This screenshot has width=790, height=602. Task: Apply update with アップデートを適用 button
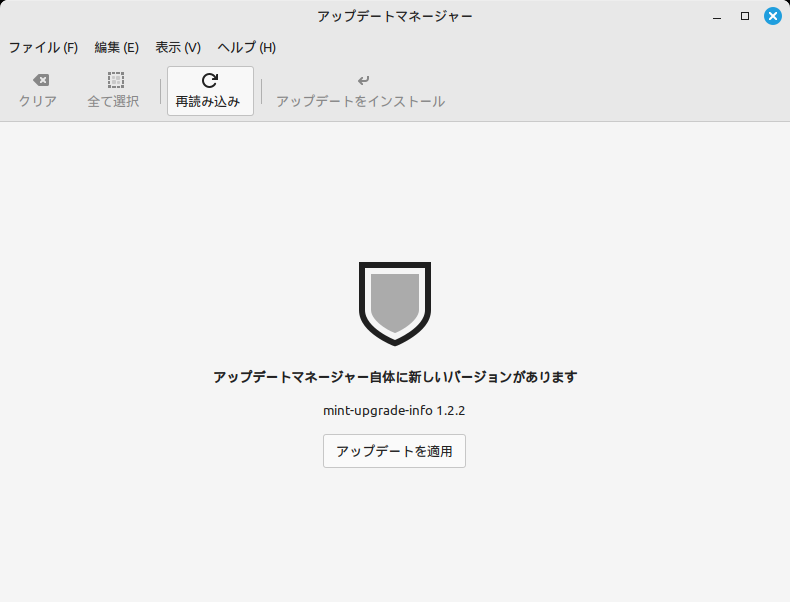pos(394,451)
